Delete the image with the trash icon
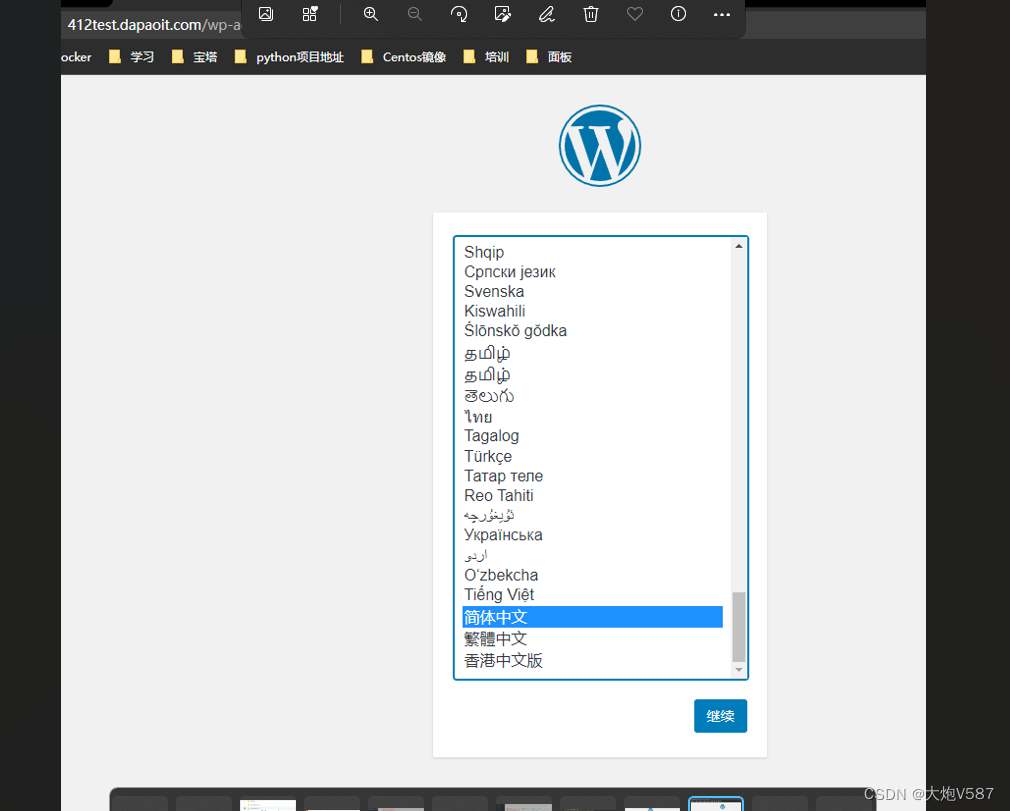The image size is (1010, 811). [x=591, y=14]
